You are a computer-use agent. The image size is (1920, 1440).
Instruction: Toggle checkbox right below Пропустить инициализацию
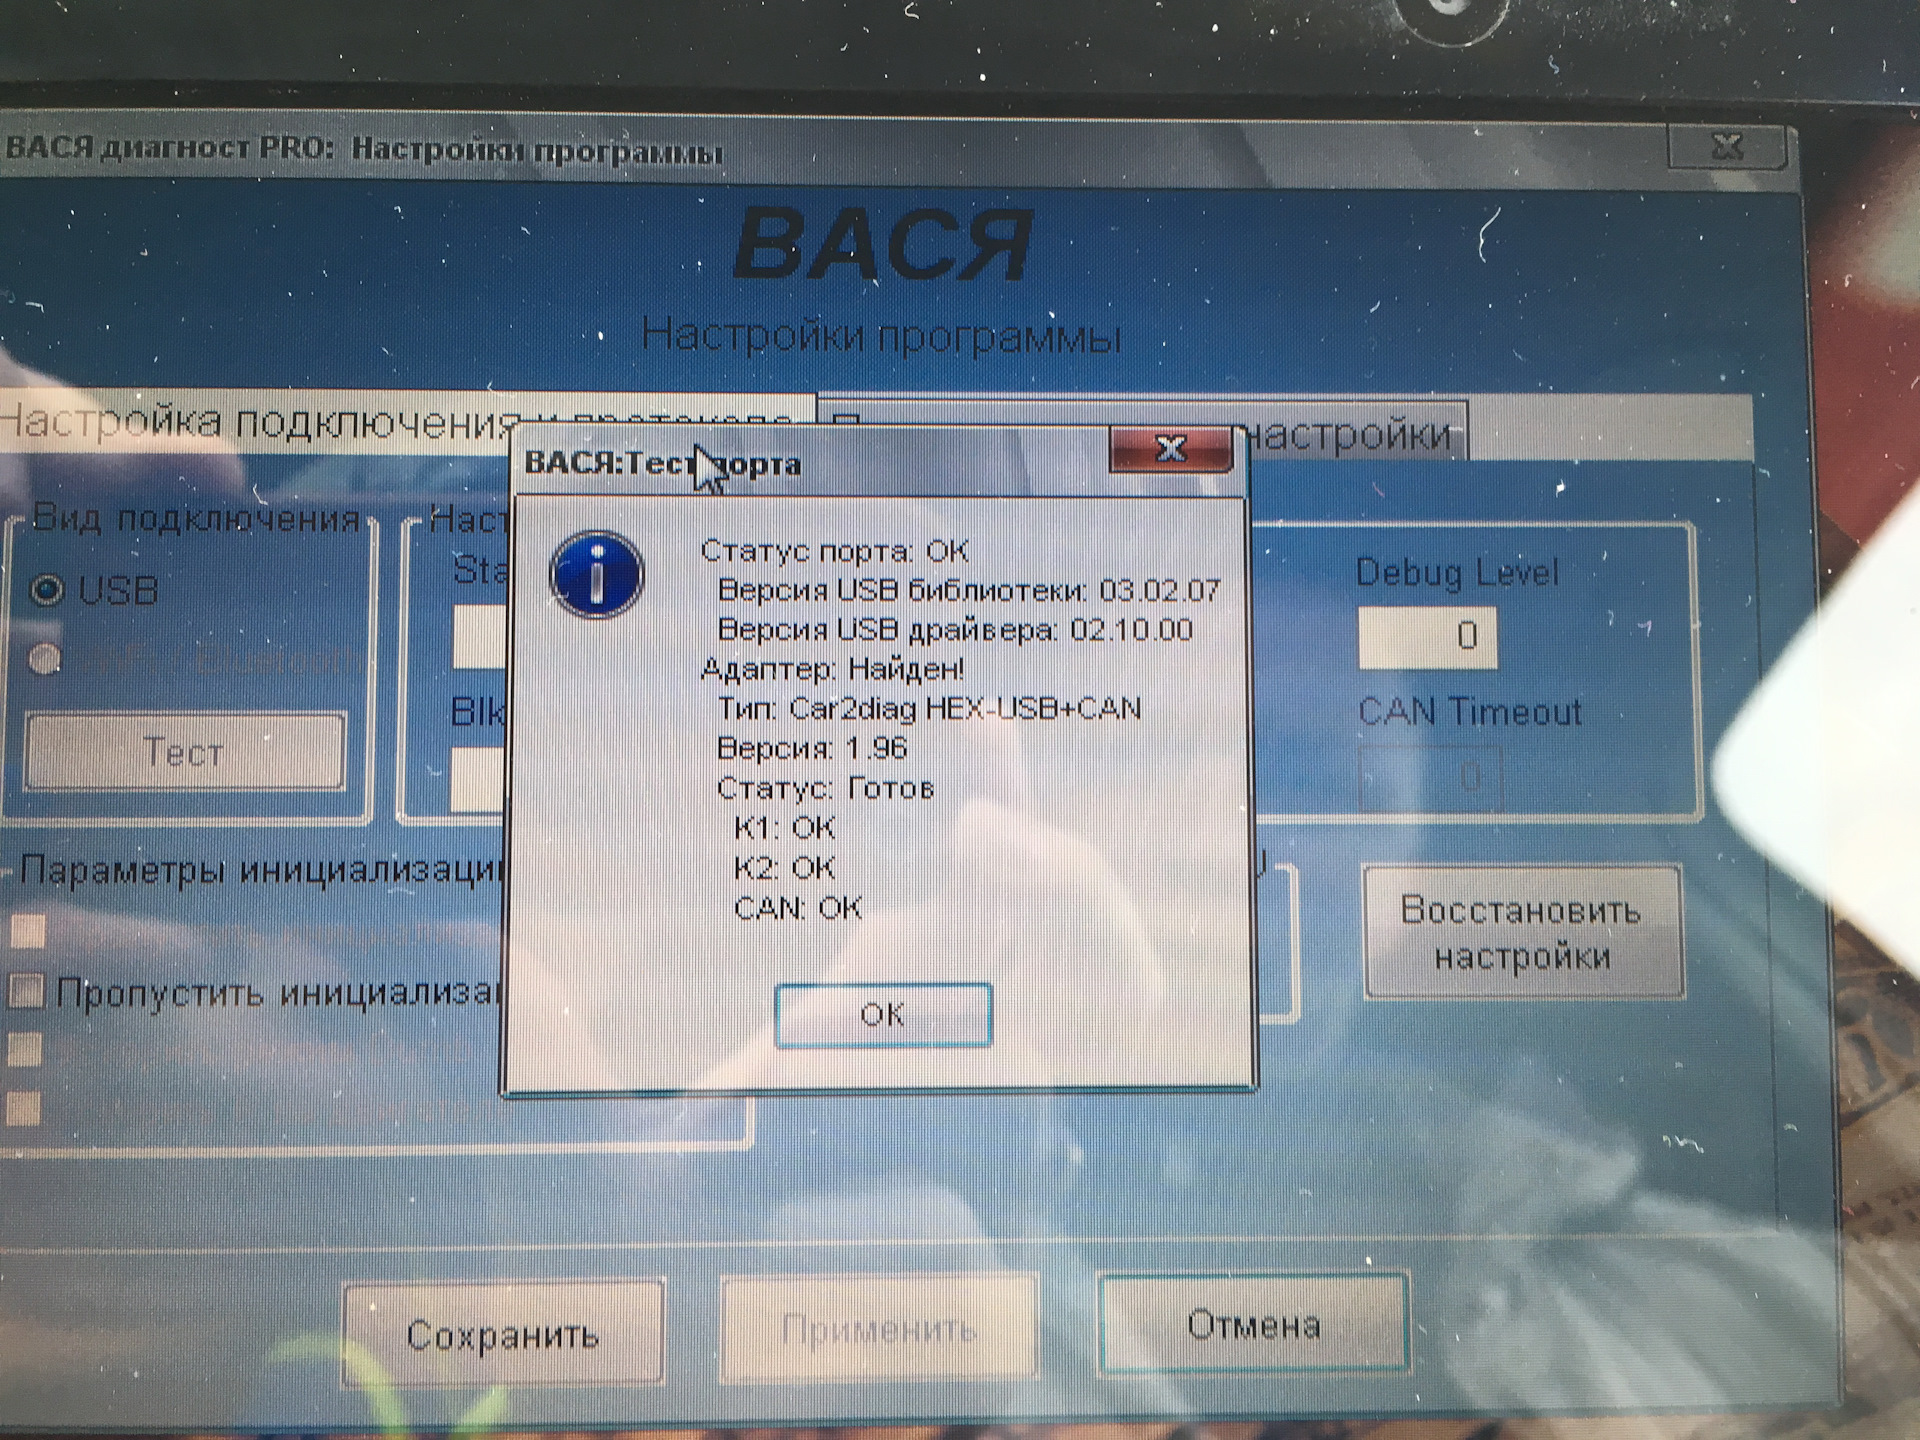[x=25, y=1050]
